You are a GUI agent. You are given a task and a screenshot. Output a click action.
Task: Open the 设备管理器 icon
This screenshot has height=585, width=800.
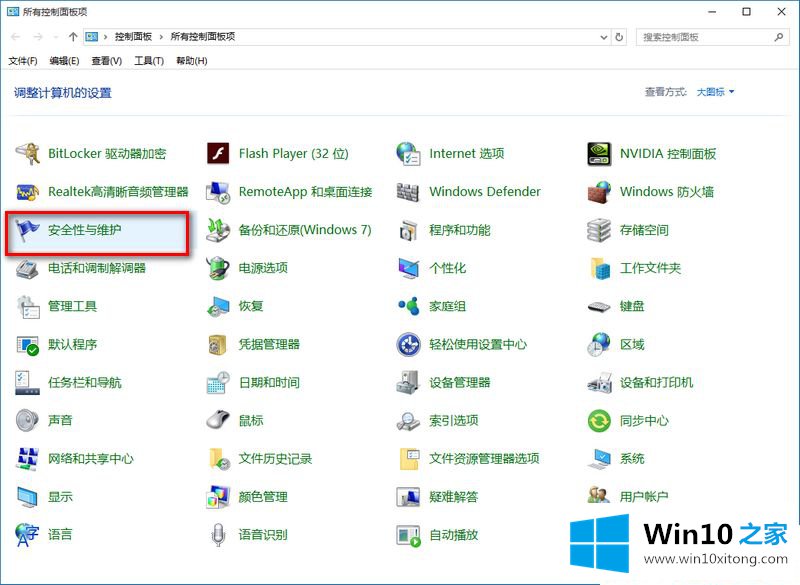tap(408, 383)
